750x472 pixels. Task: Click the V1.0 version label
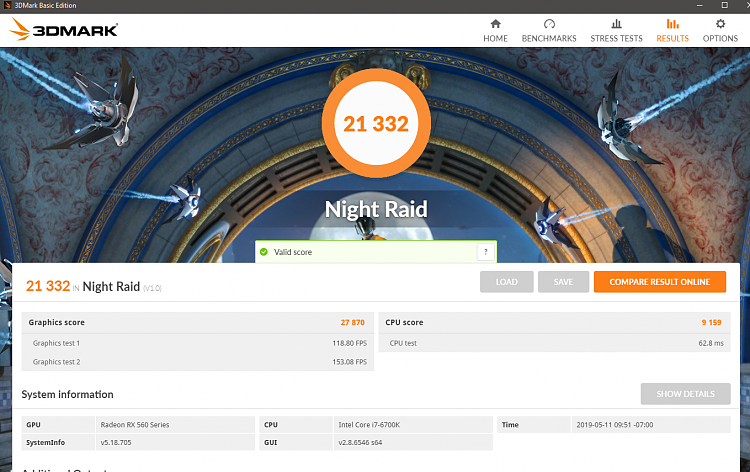pyautogui.click(x=153, y=288)
